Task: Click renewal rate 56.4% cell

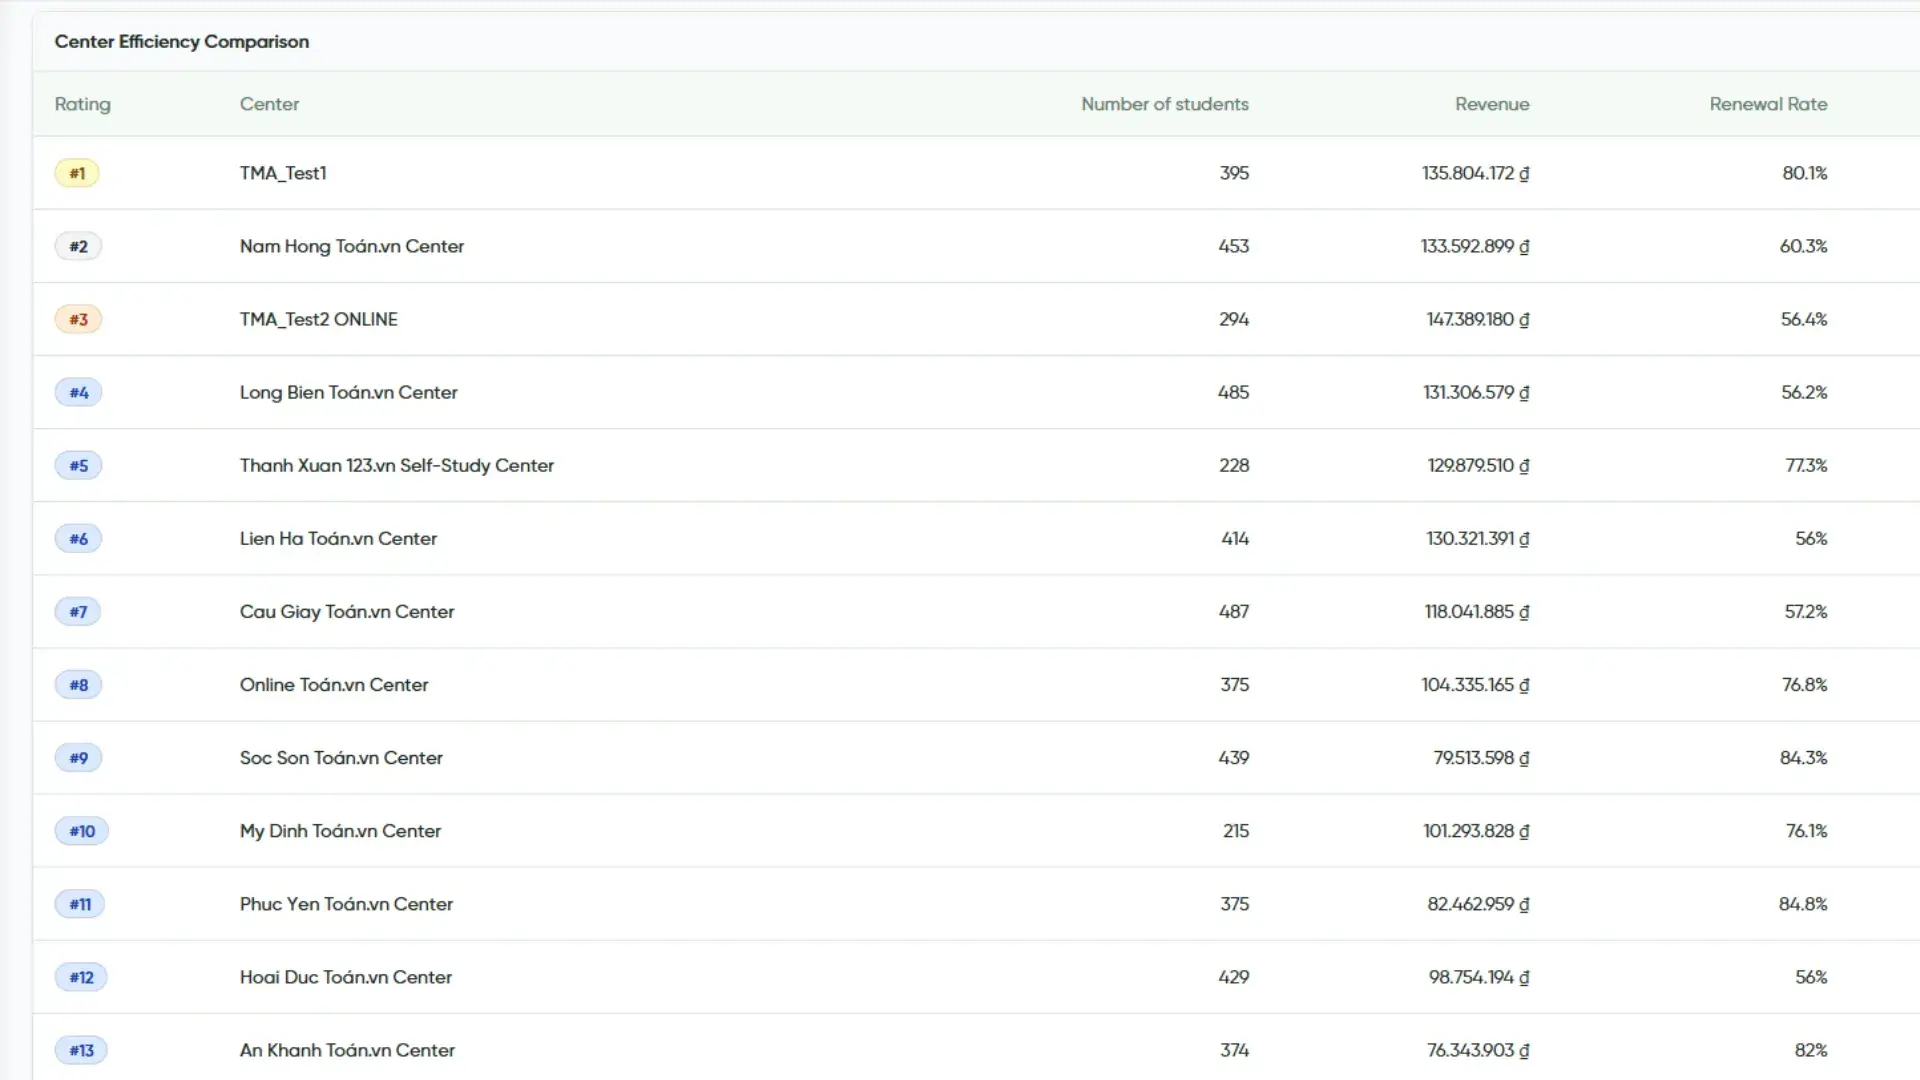Action: point(1804,319)
